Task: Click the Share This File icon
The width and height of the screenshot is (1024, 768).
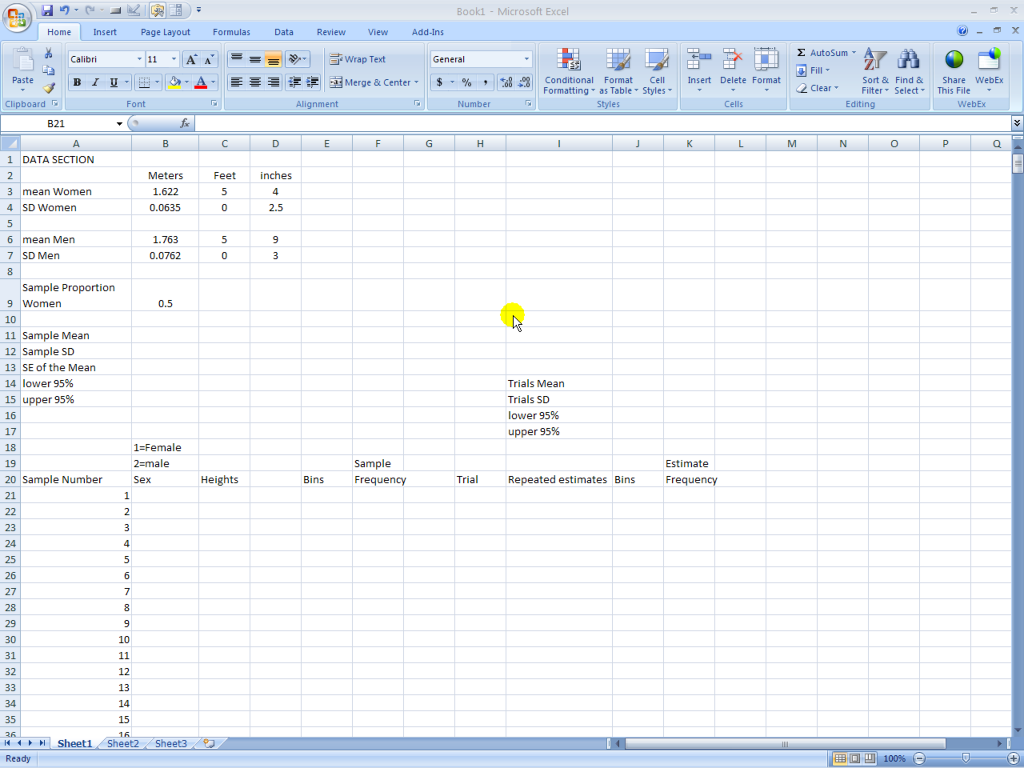Action: [x=954, y=60]
